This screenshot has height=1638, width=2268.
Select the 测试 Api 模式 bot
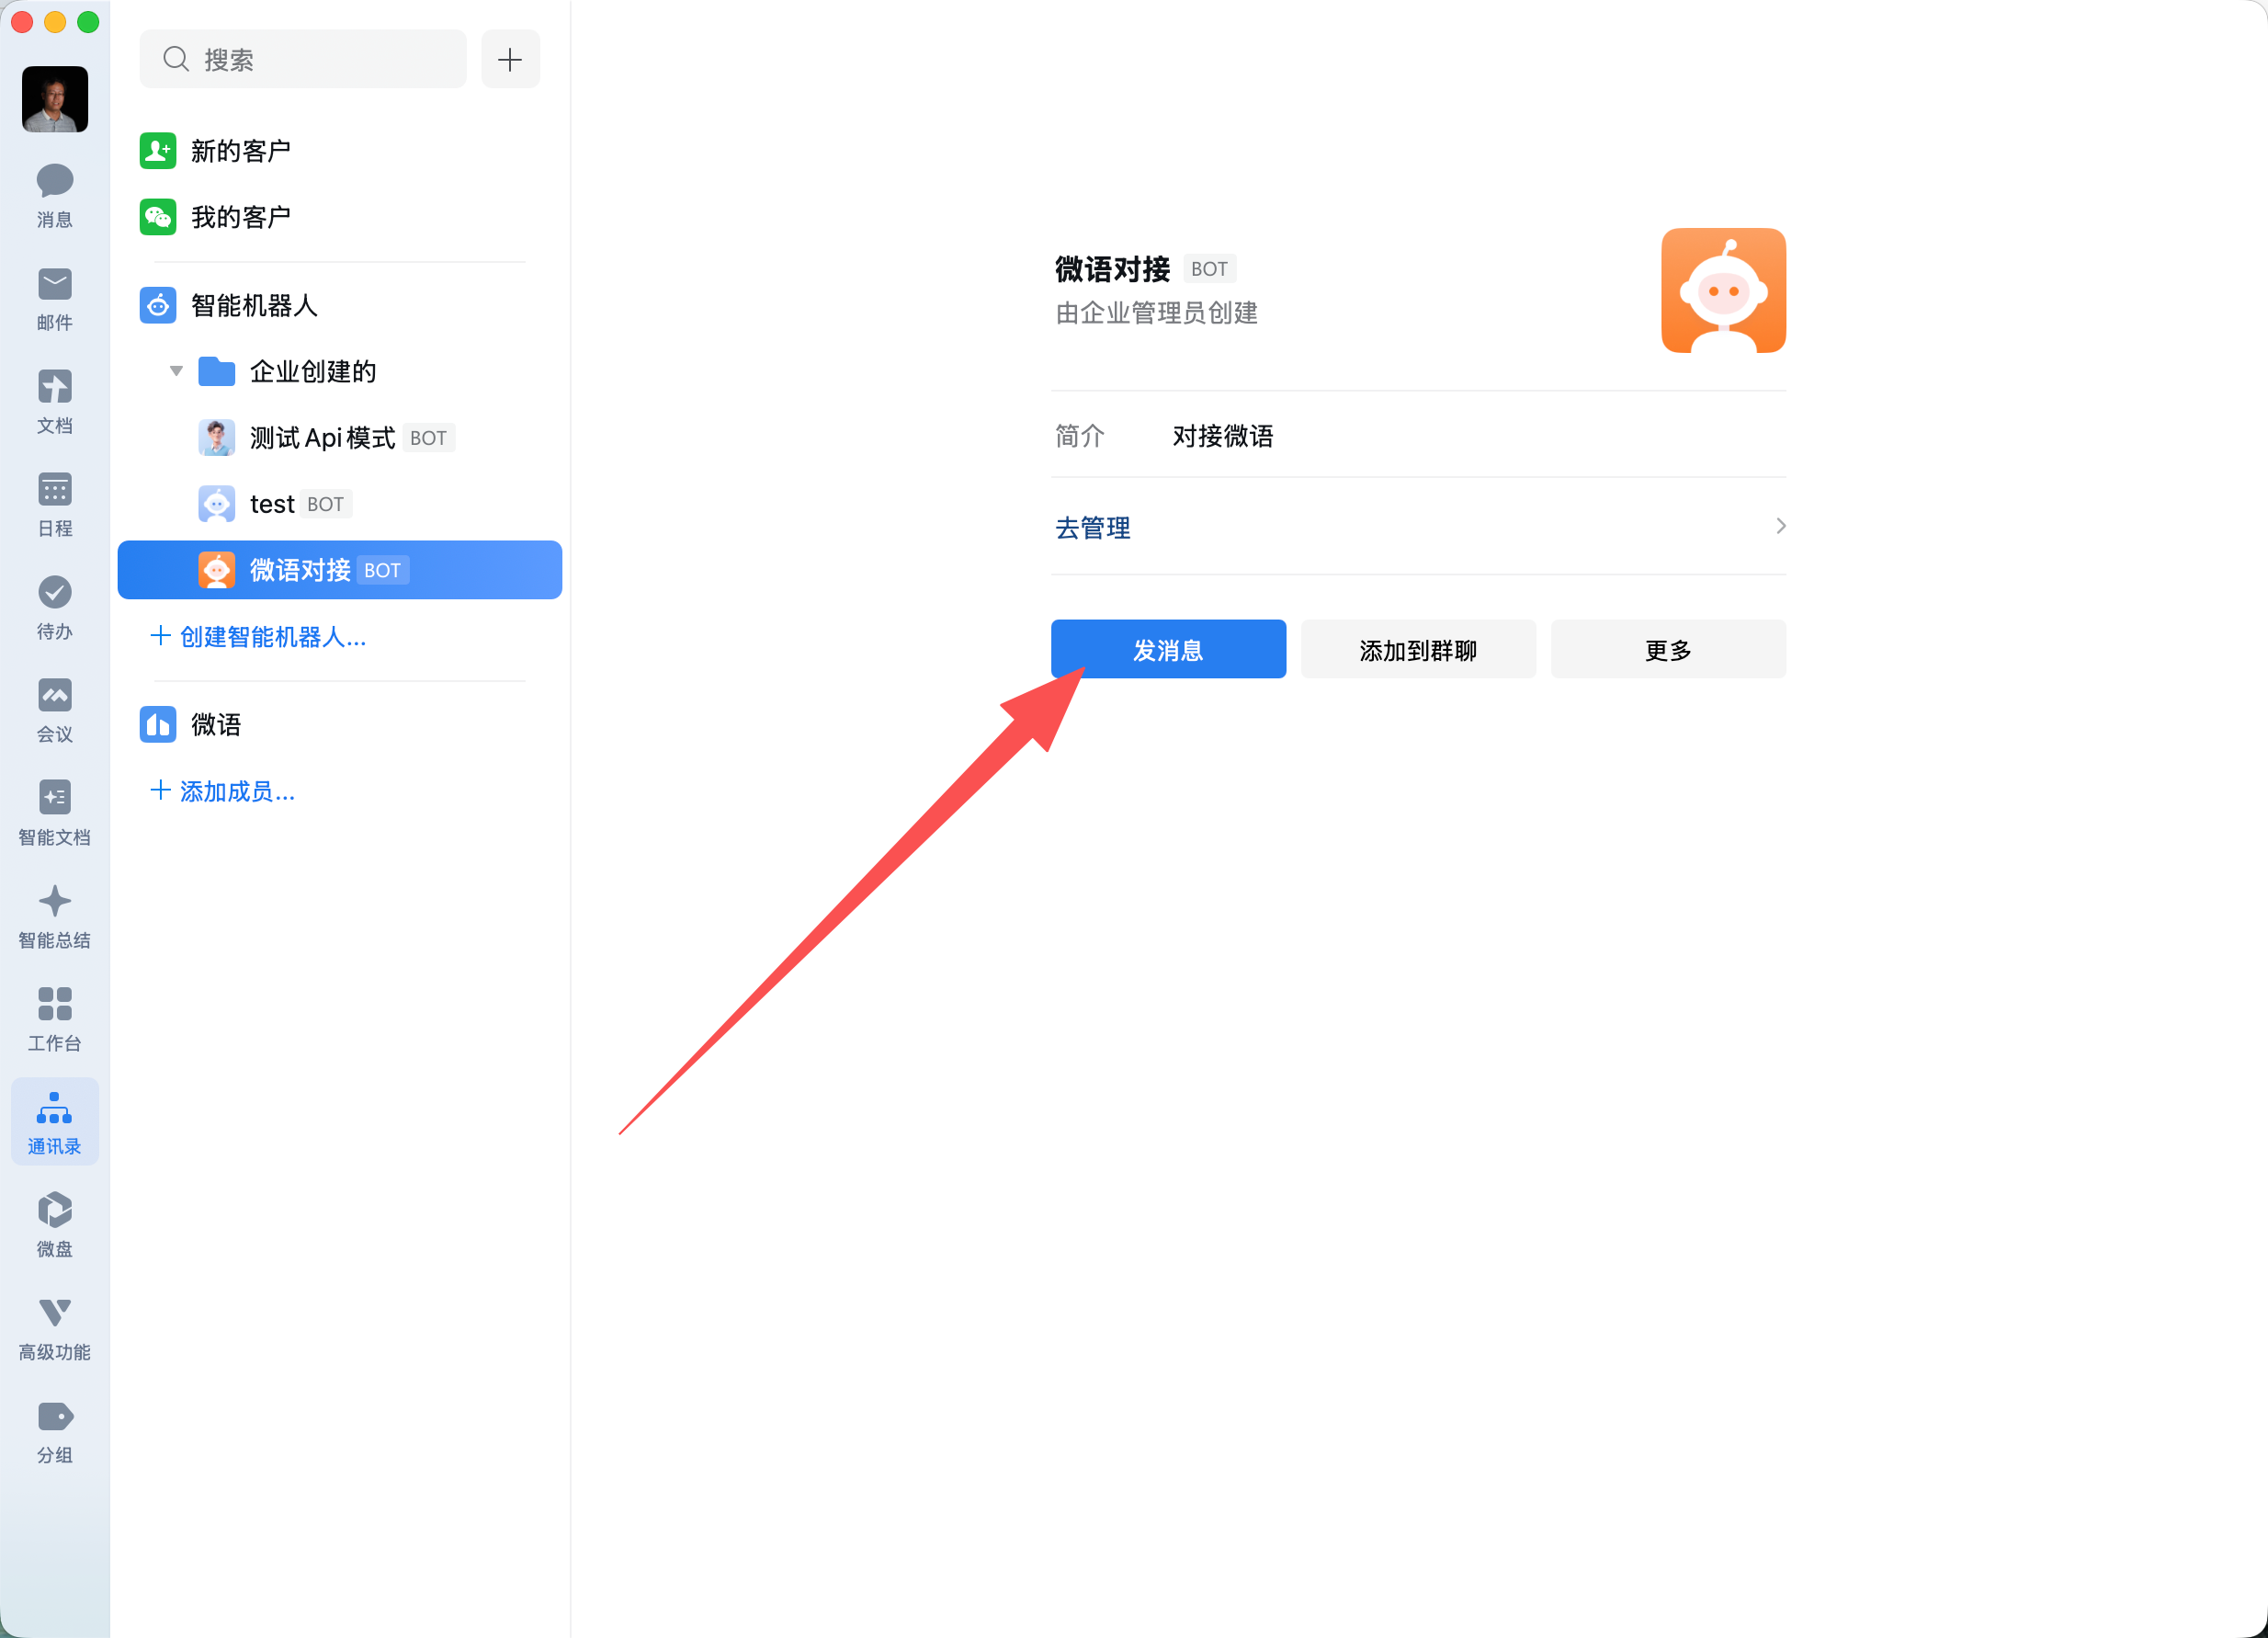pyautogui.click(x=340, y=438)
